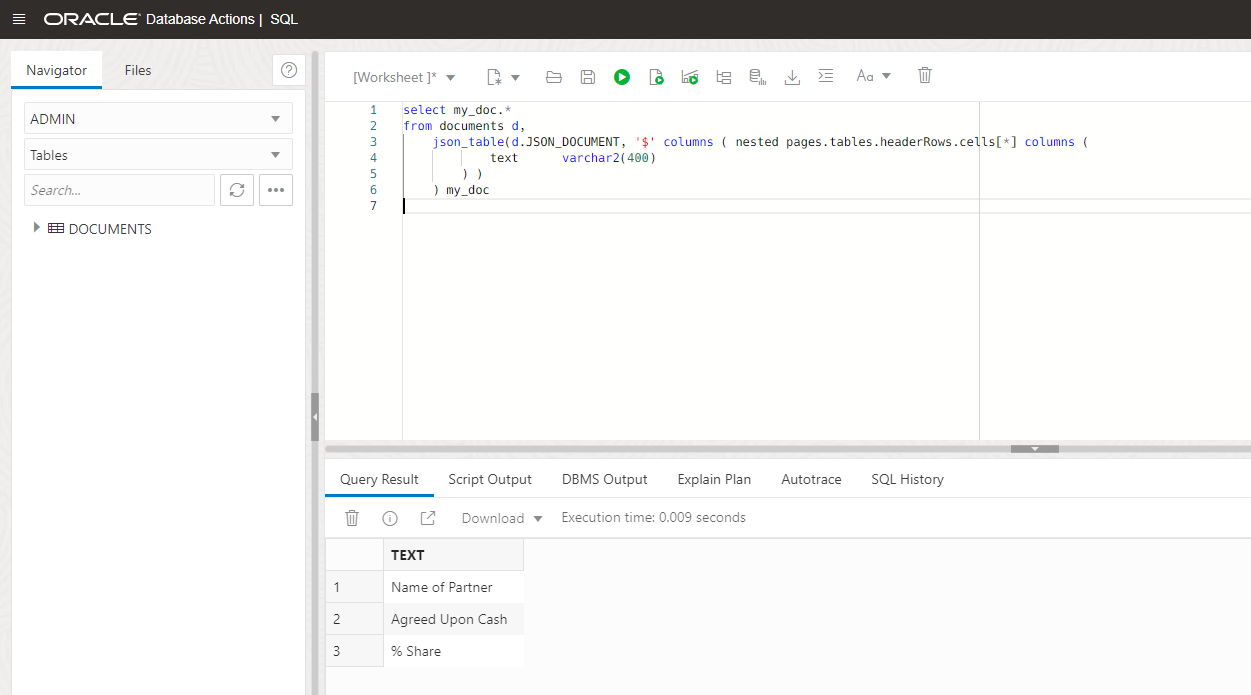The width and height of the screenshot is (1251, 695).
Task: Switch to the Script Output tab
Action: [490, 479]
